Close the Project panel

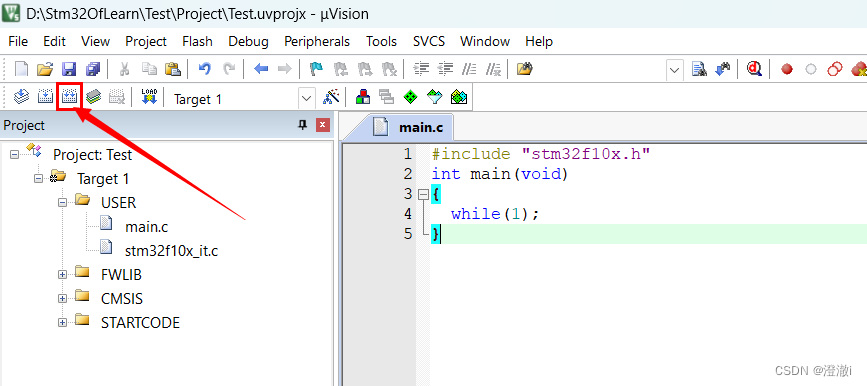click(323, 125)
